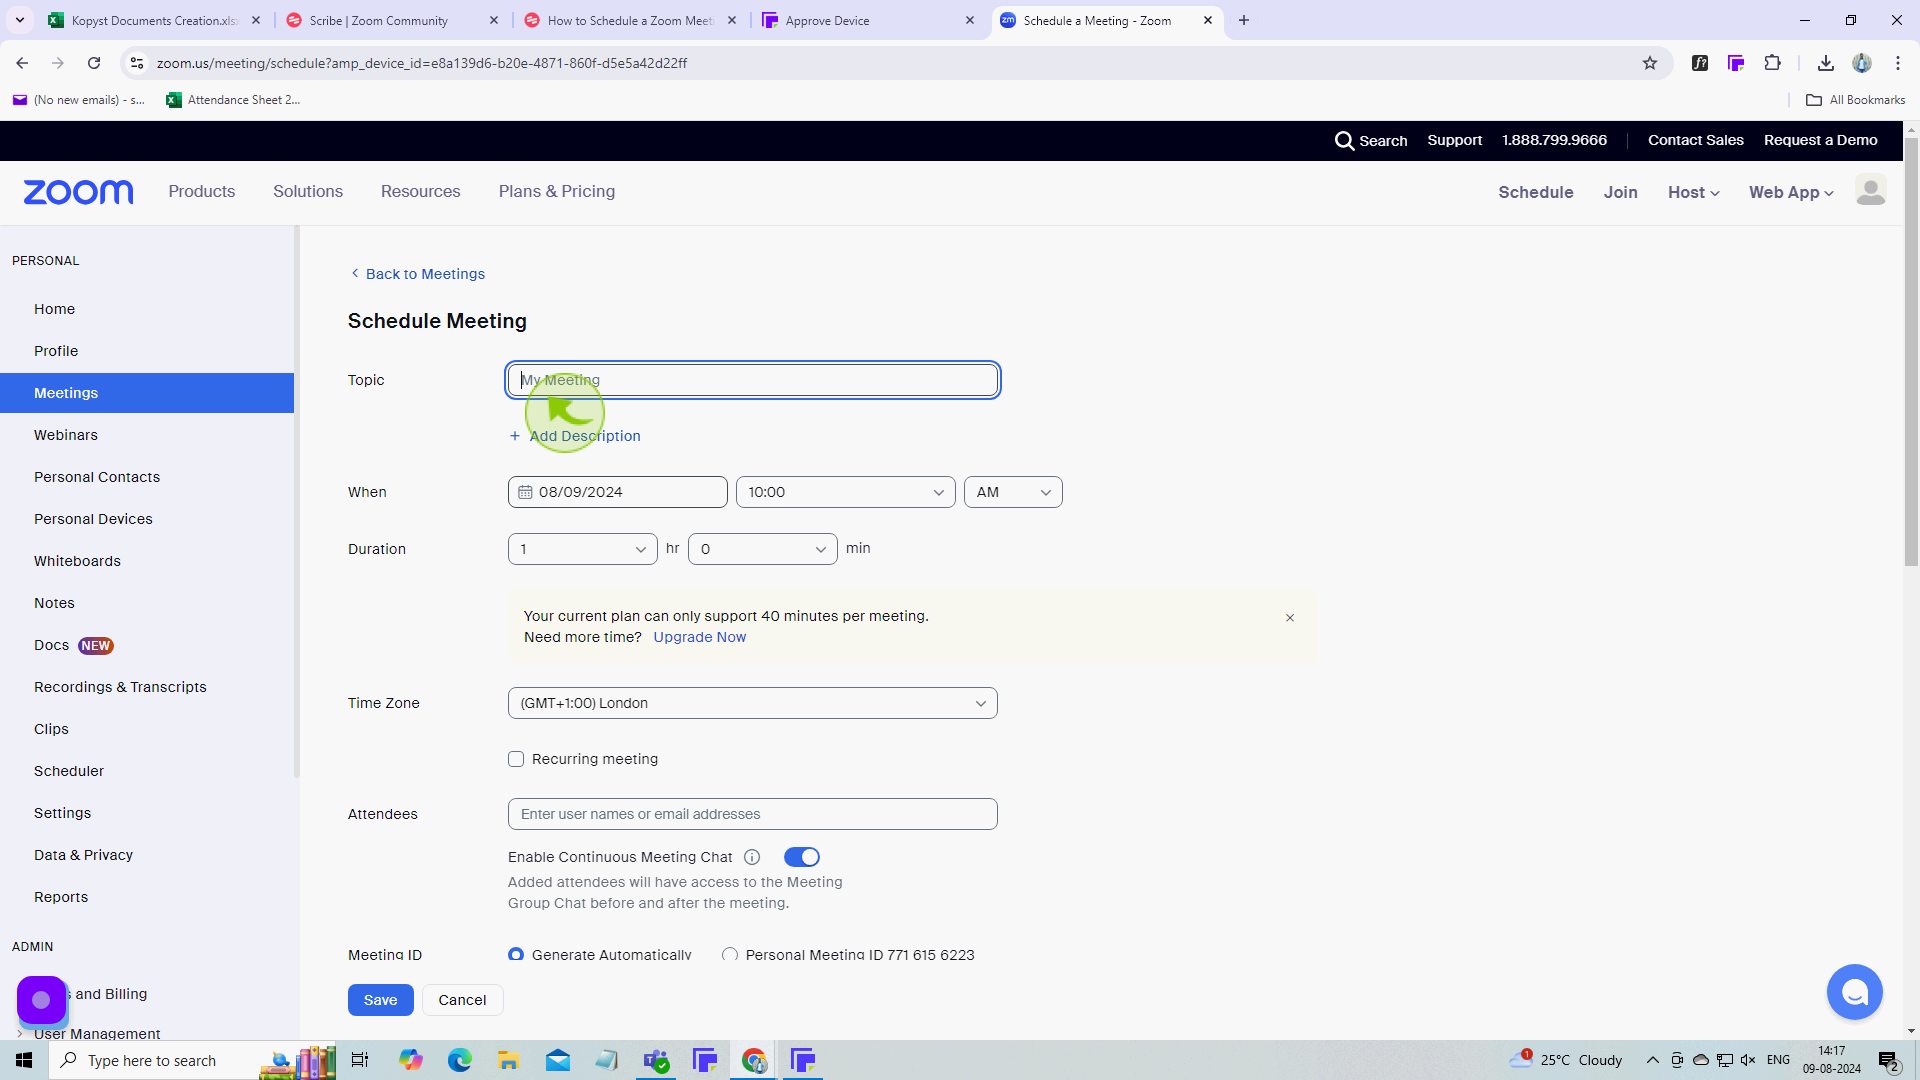Click the Meetings sidebar icon

click(x=66, y=393)
